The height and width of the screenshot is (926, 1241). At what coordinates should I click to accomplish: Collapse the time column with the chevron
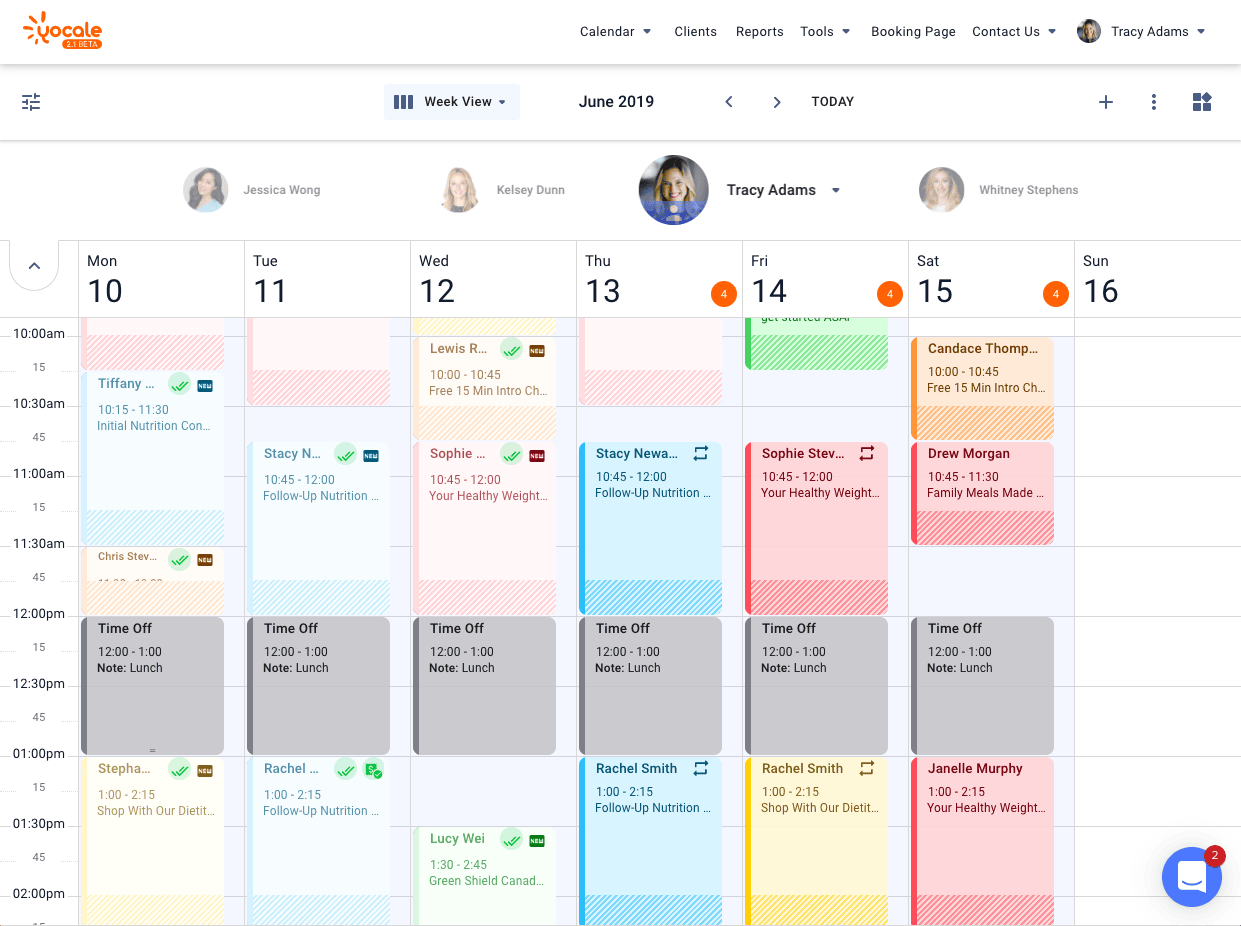point(34,265)
